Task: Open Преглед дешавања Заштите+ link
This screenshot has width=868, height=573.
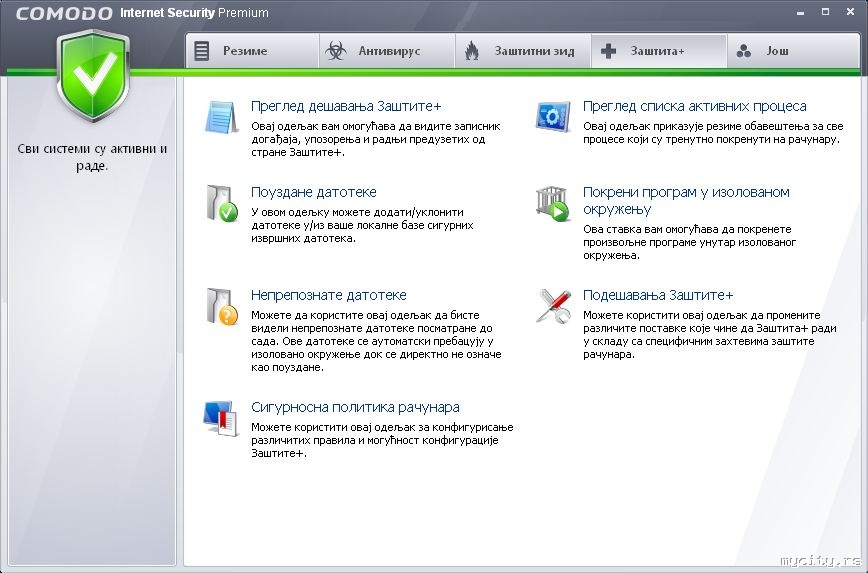Action: click(346, 106)
